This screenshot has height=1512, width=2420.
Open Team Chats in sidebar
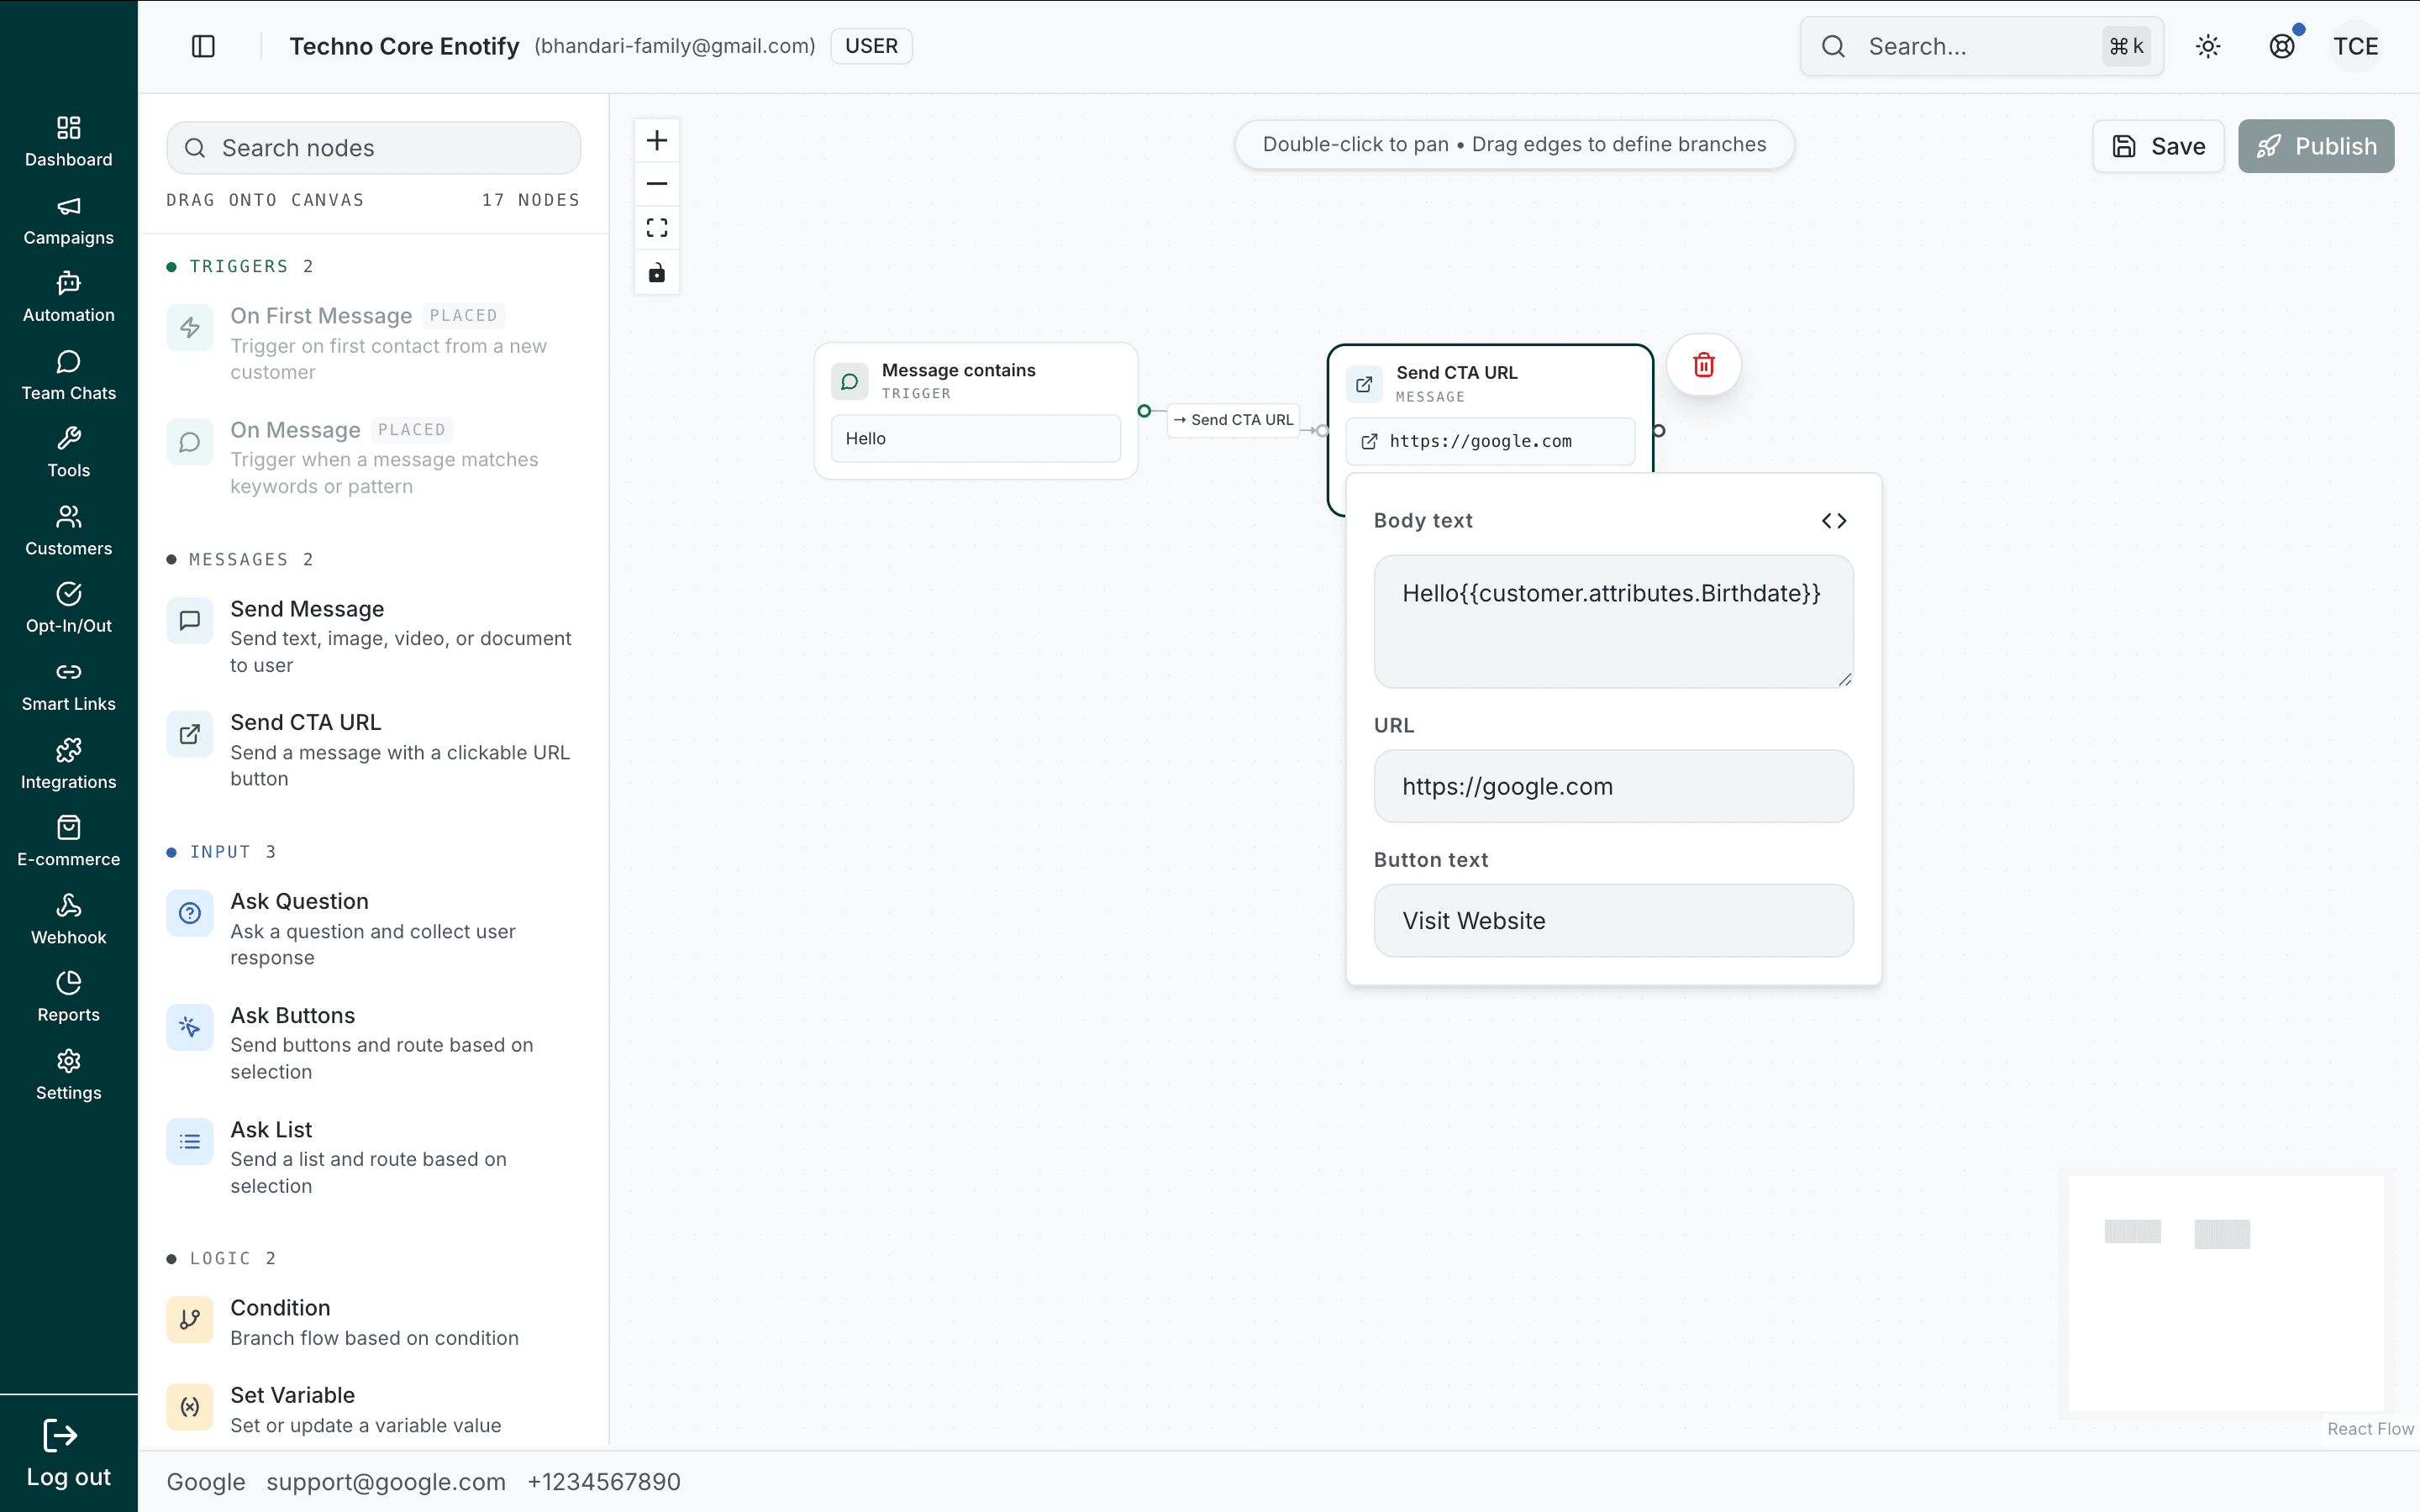click(x=68, y=375)
